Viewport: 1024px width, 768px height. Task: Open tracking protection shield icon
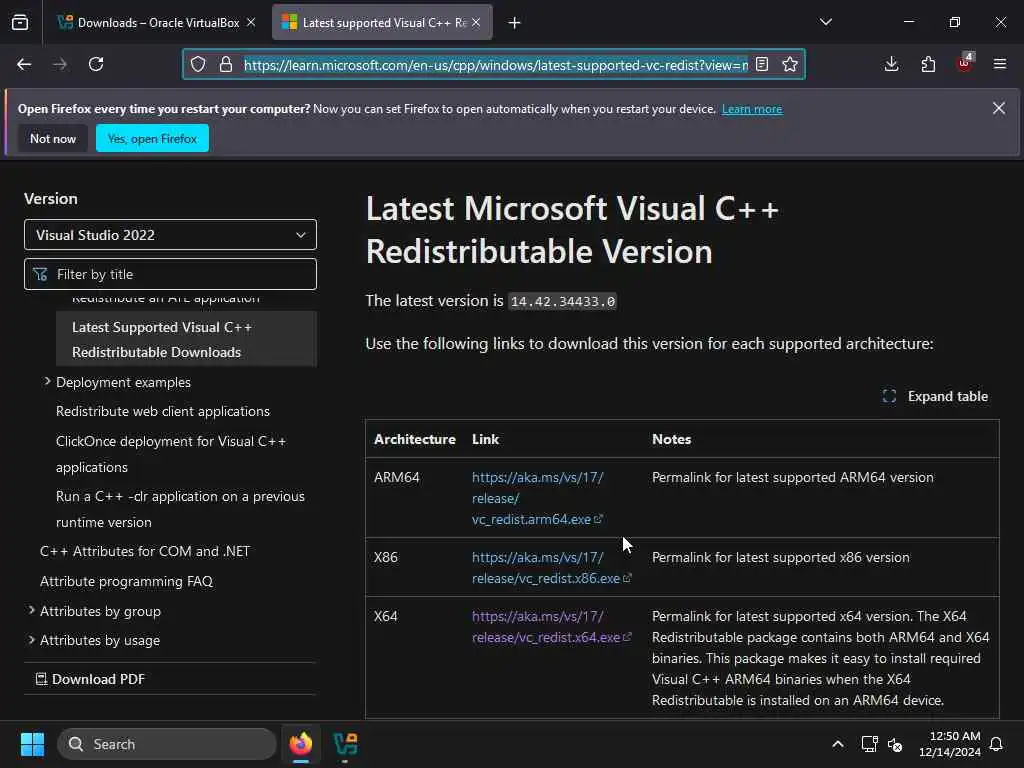click(x=198, y=64)
